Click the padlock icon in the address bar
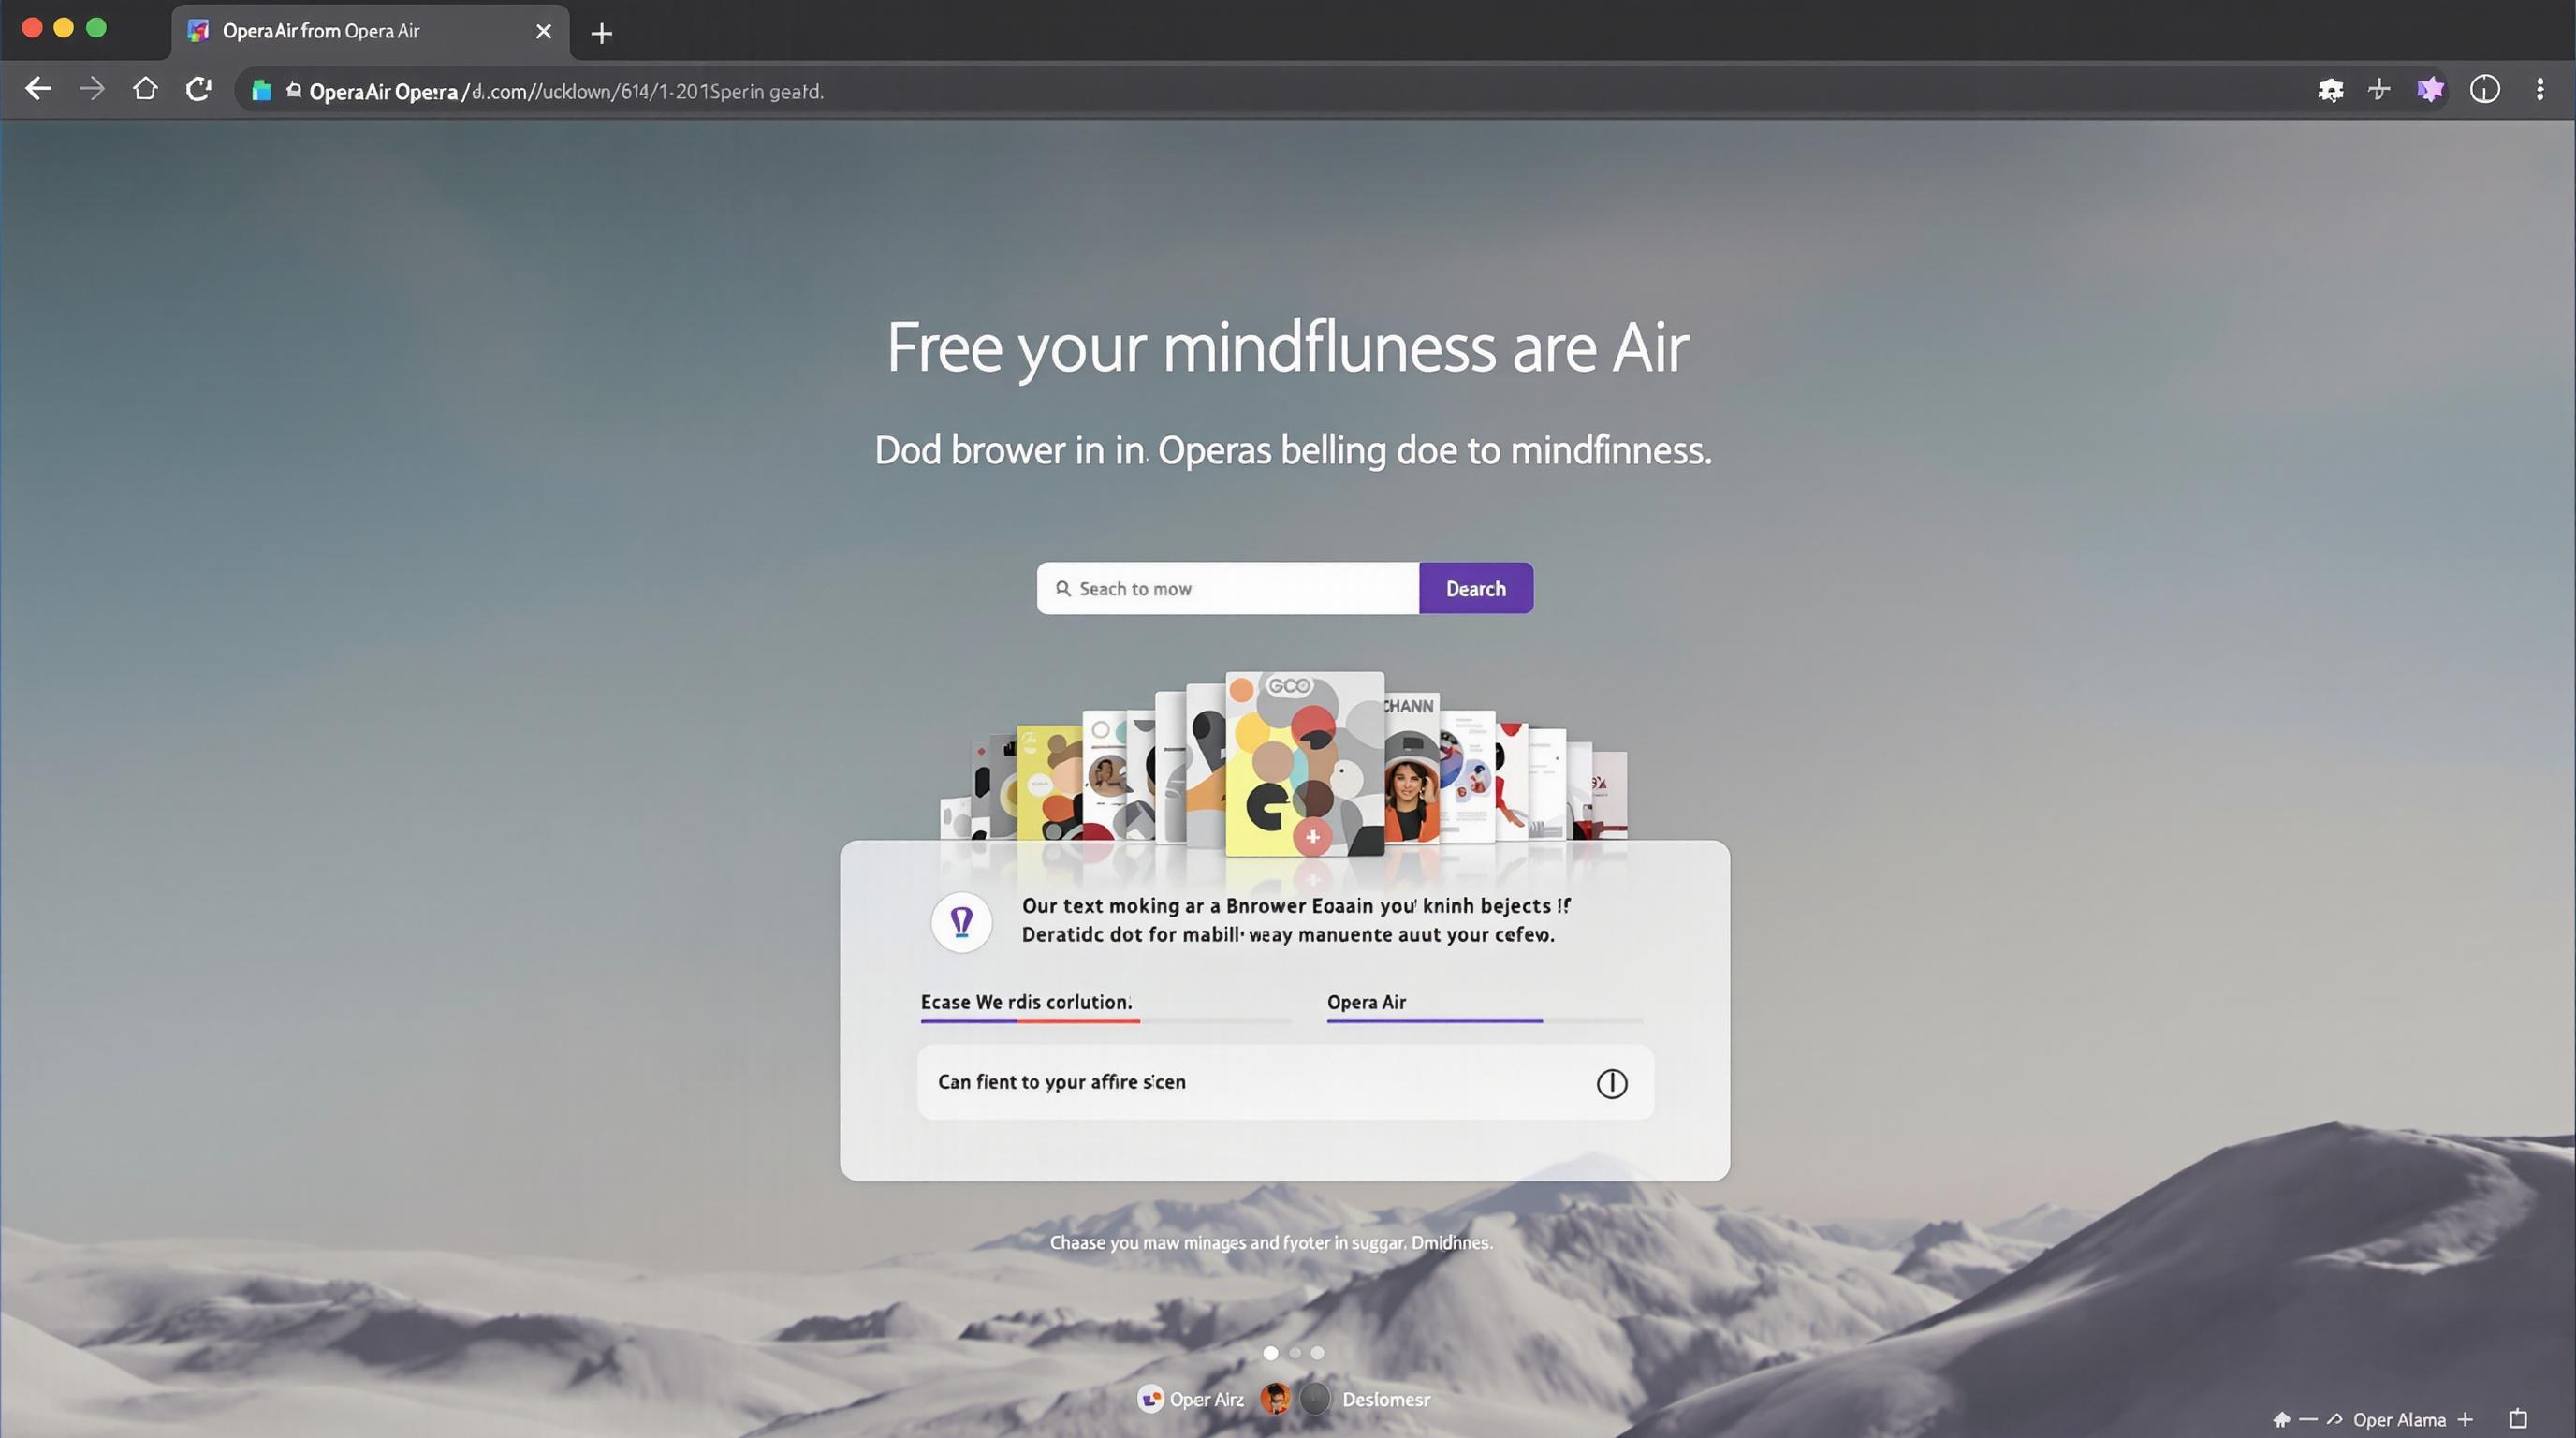 click(x=292, y=90)
